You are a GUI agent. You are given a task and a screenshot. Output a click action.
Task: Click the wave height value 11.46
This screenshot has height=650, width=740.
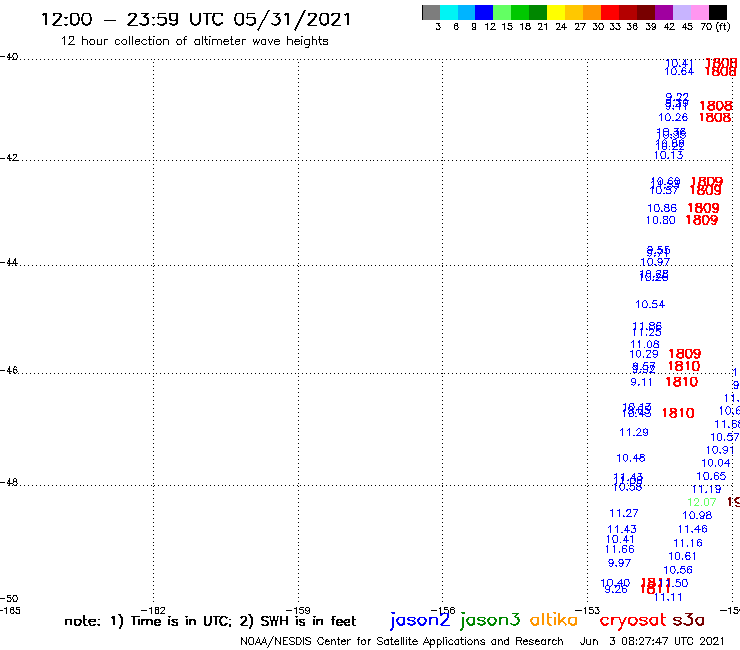pyautogui.click(x=692, y=529)
